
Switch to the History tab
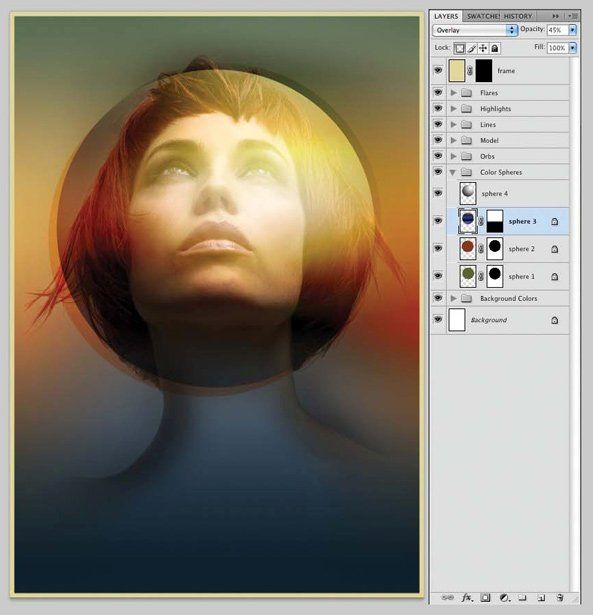point(518,16)
